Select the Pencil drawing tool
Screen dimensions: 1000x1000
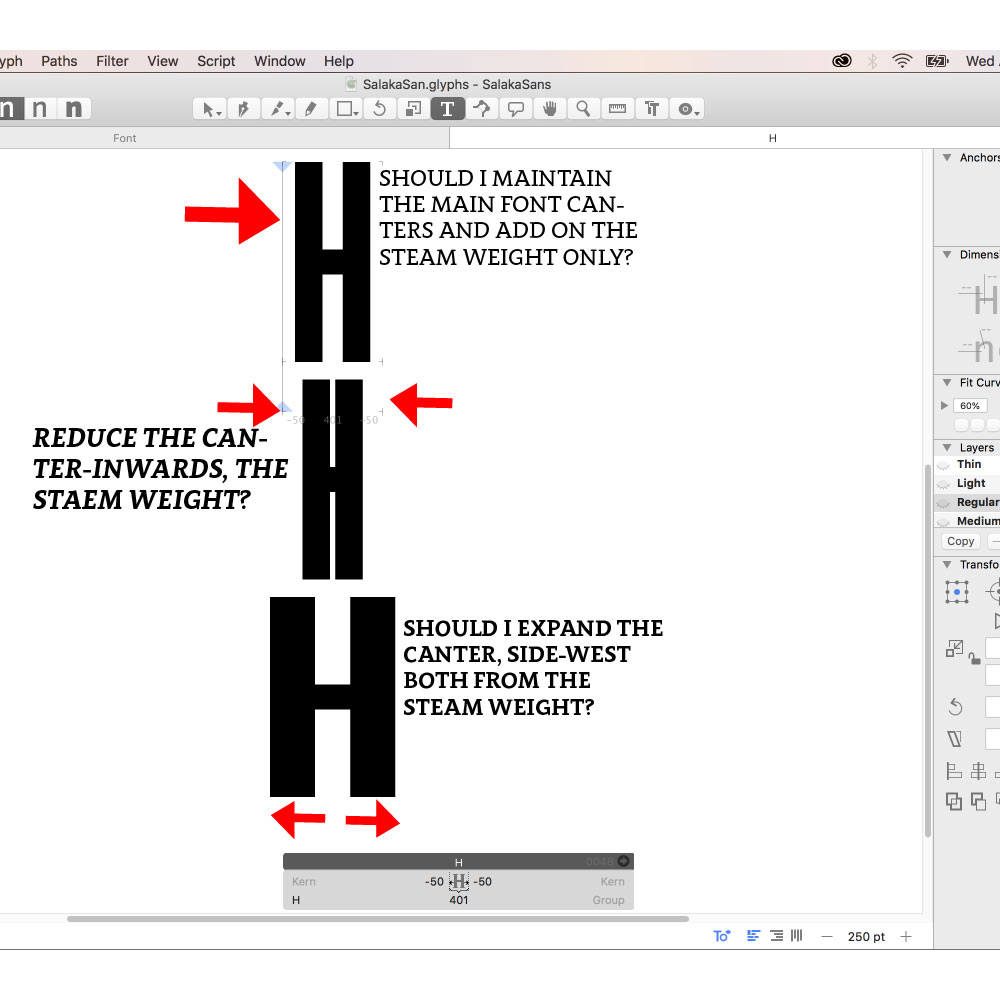311,109
